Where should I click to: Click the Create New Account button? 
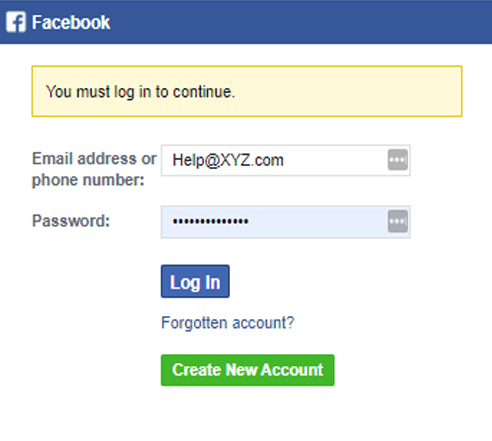248,370
